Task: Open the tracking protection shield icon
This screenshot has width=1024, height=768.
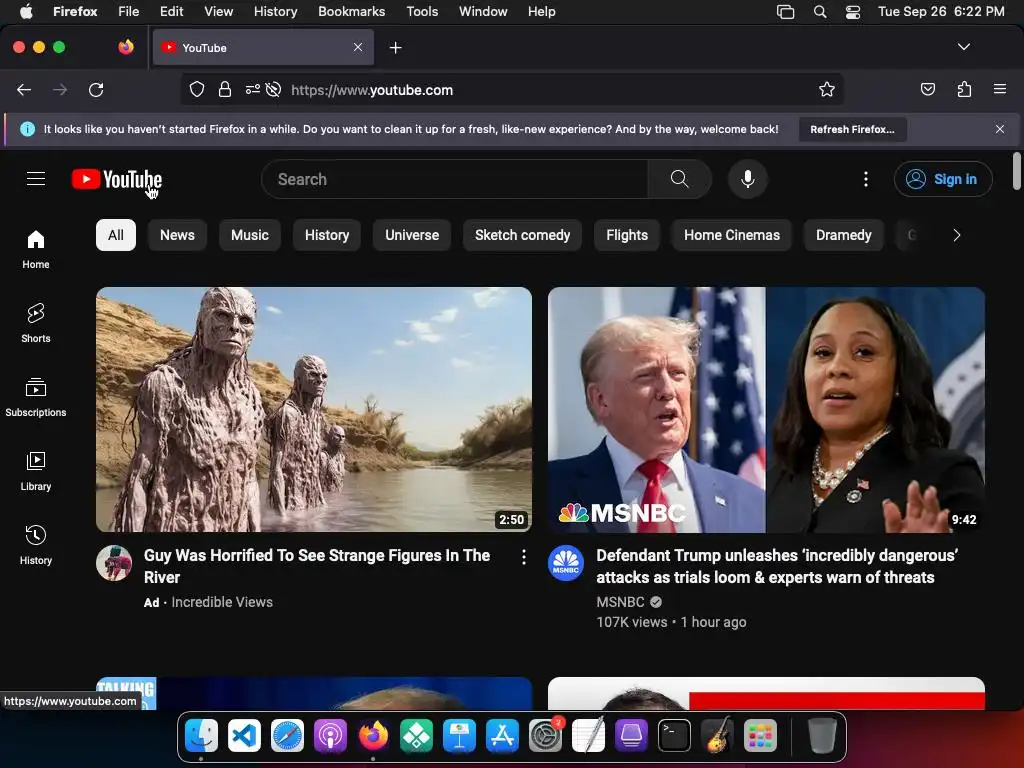Action: pyautogui.click(x=197, y=89)
